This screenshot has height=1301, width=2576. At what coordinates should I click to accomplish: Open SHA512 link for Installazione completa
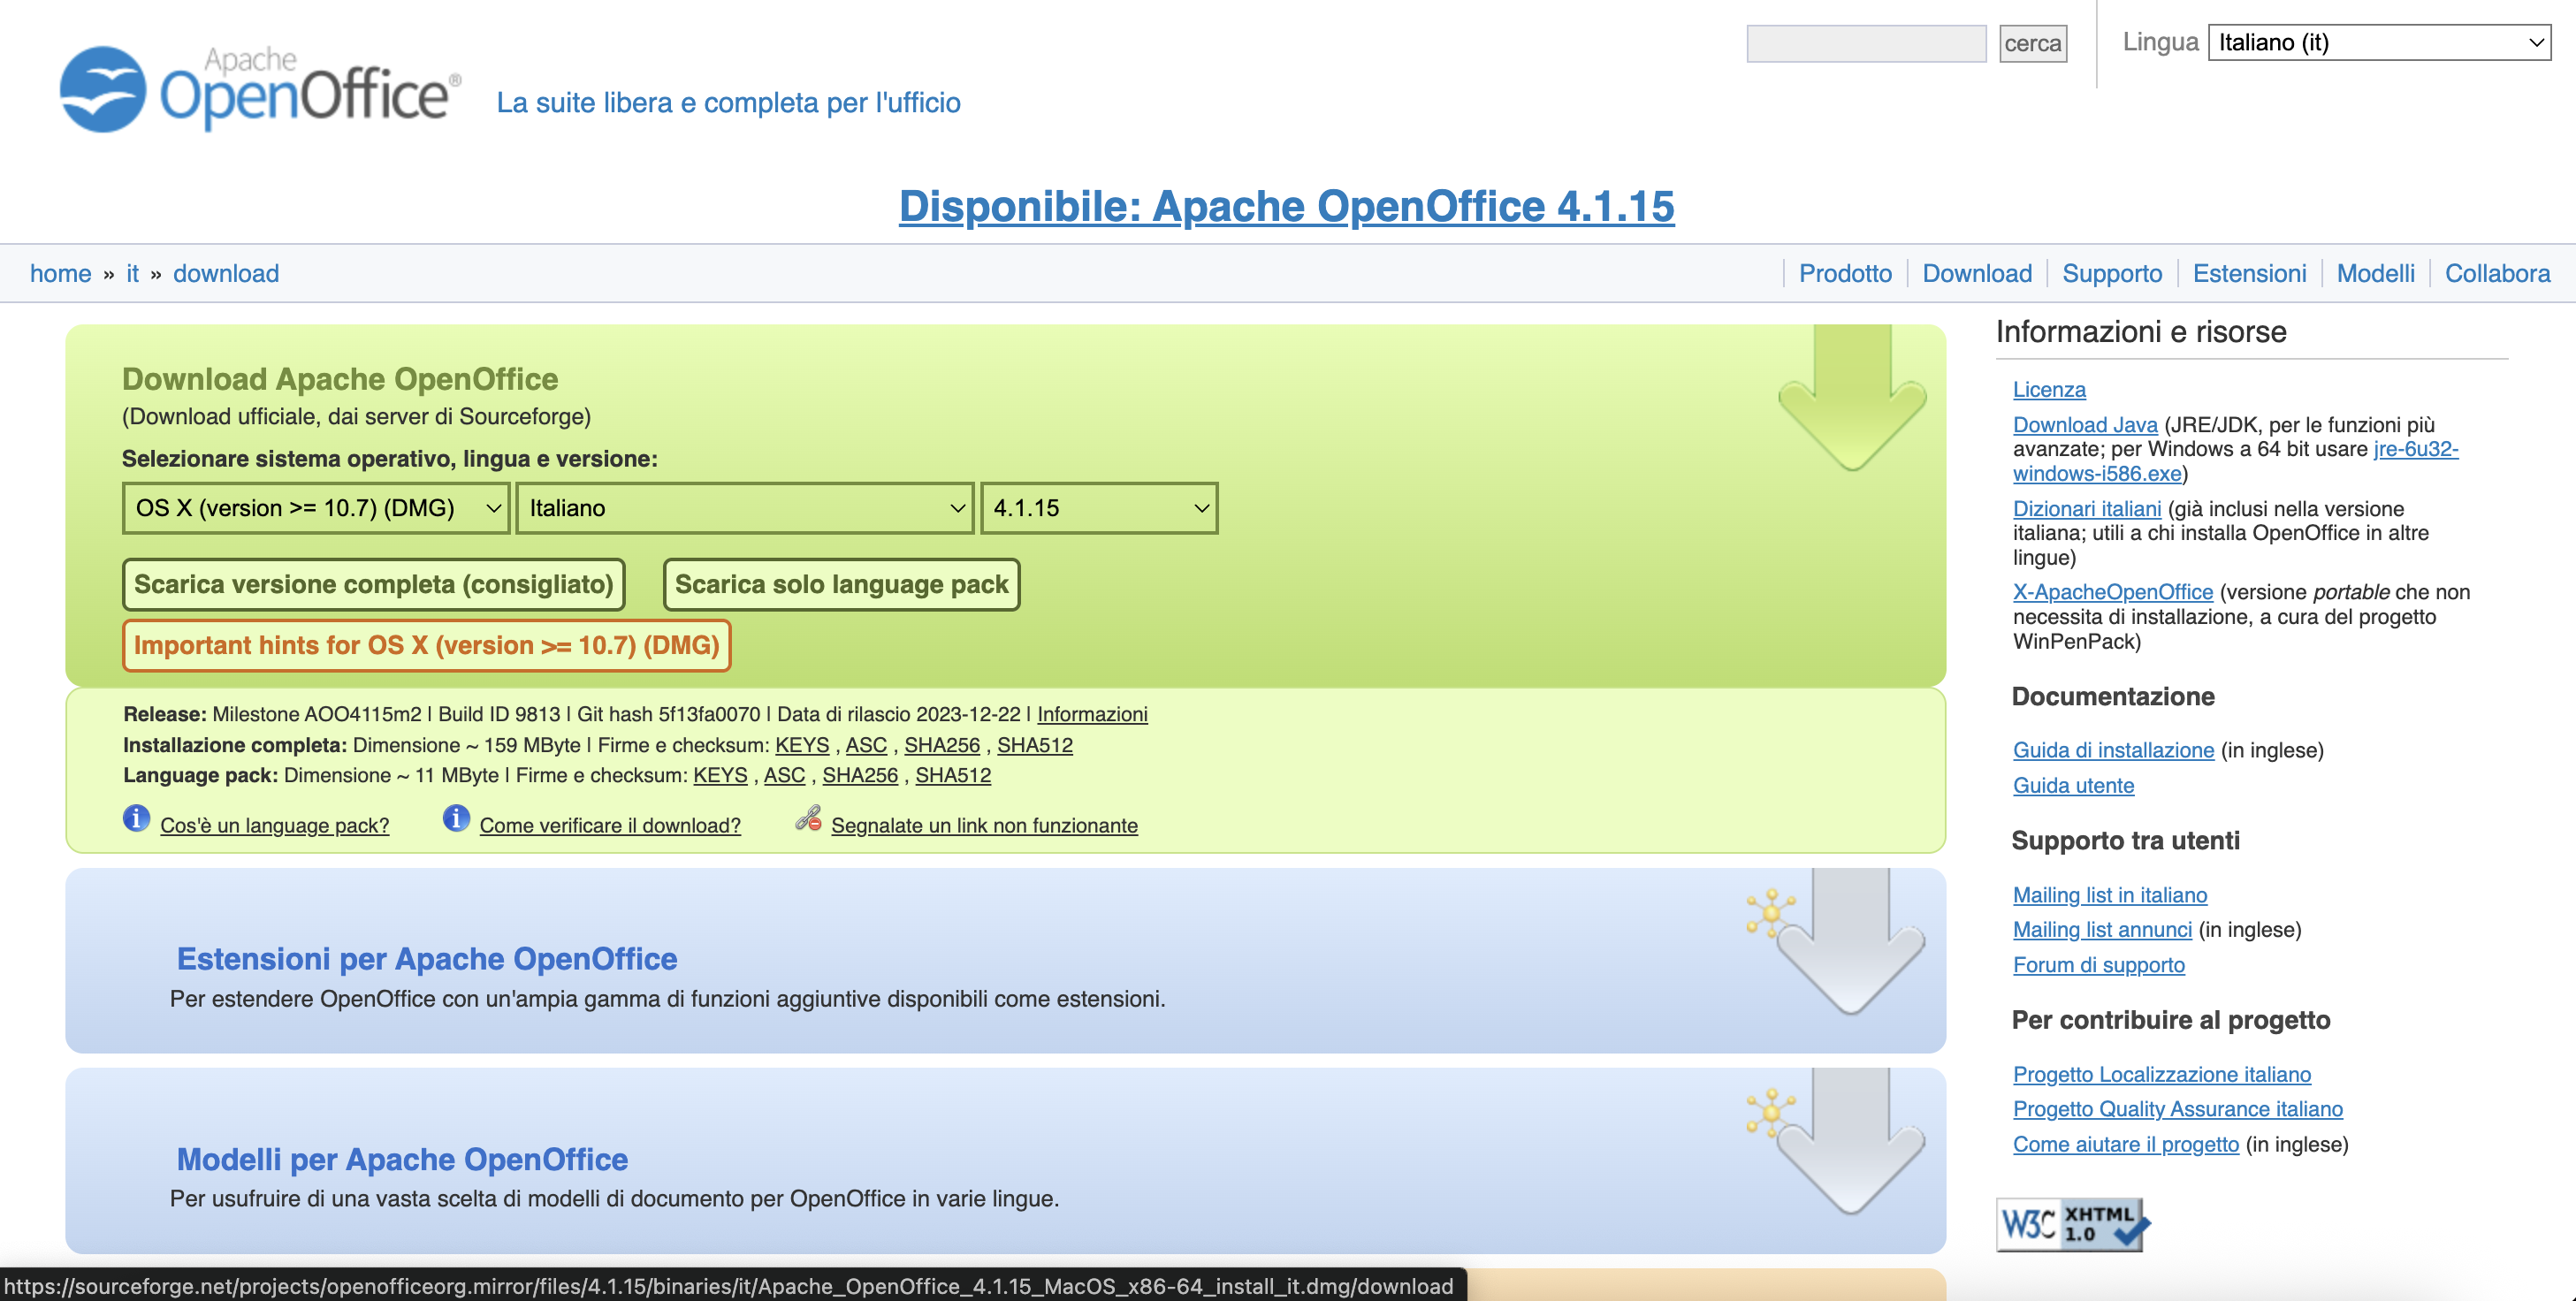1035,745
